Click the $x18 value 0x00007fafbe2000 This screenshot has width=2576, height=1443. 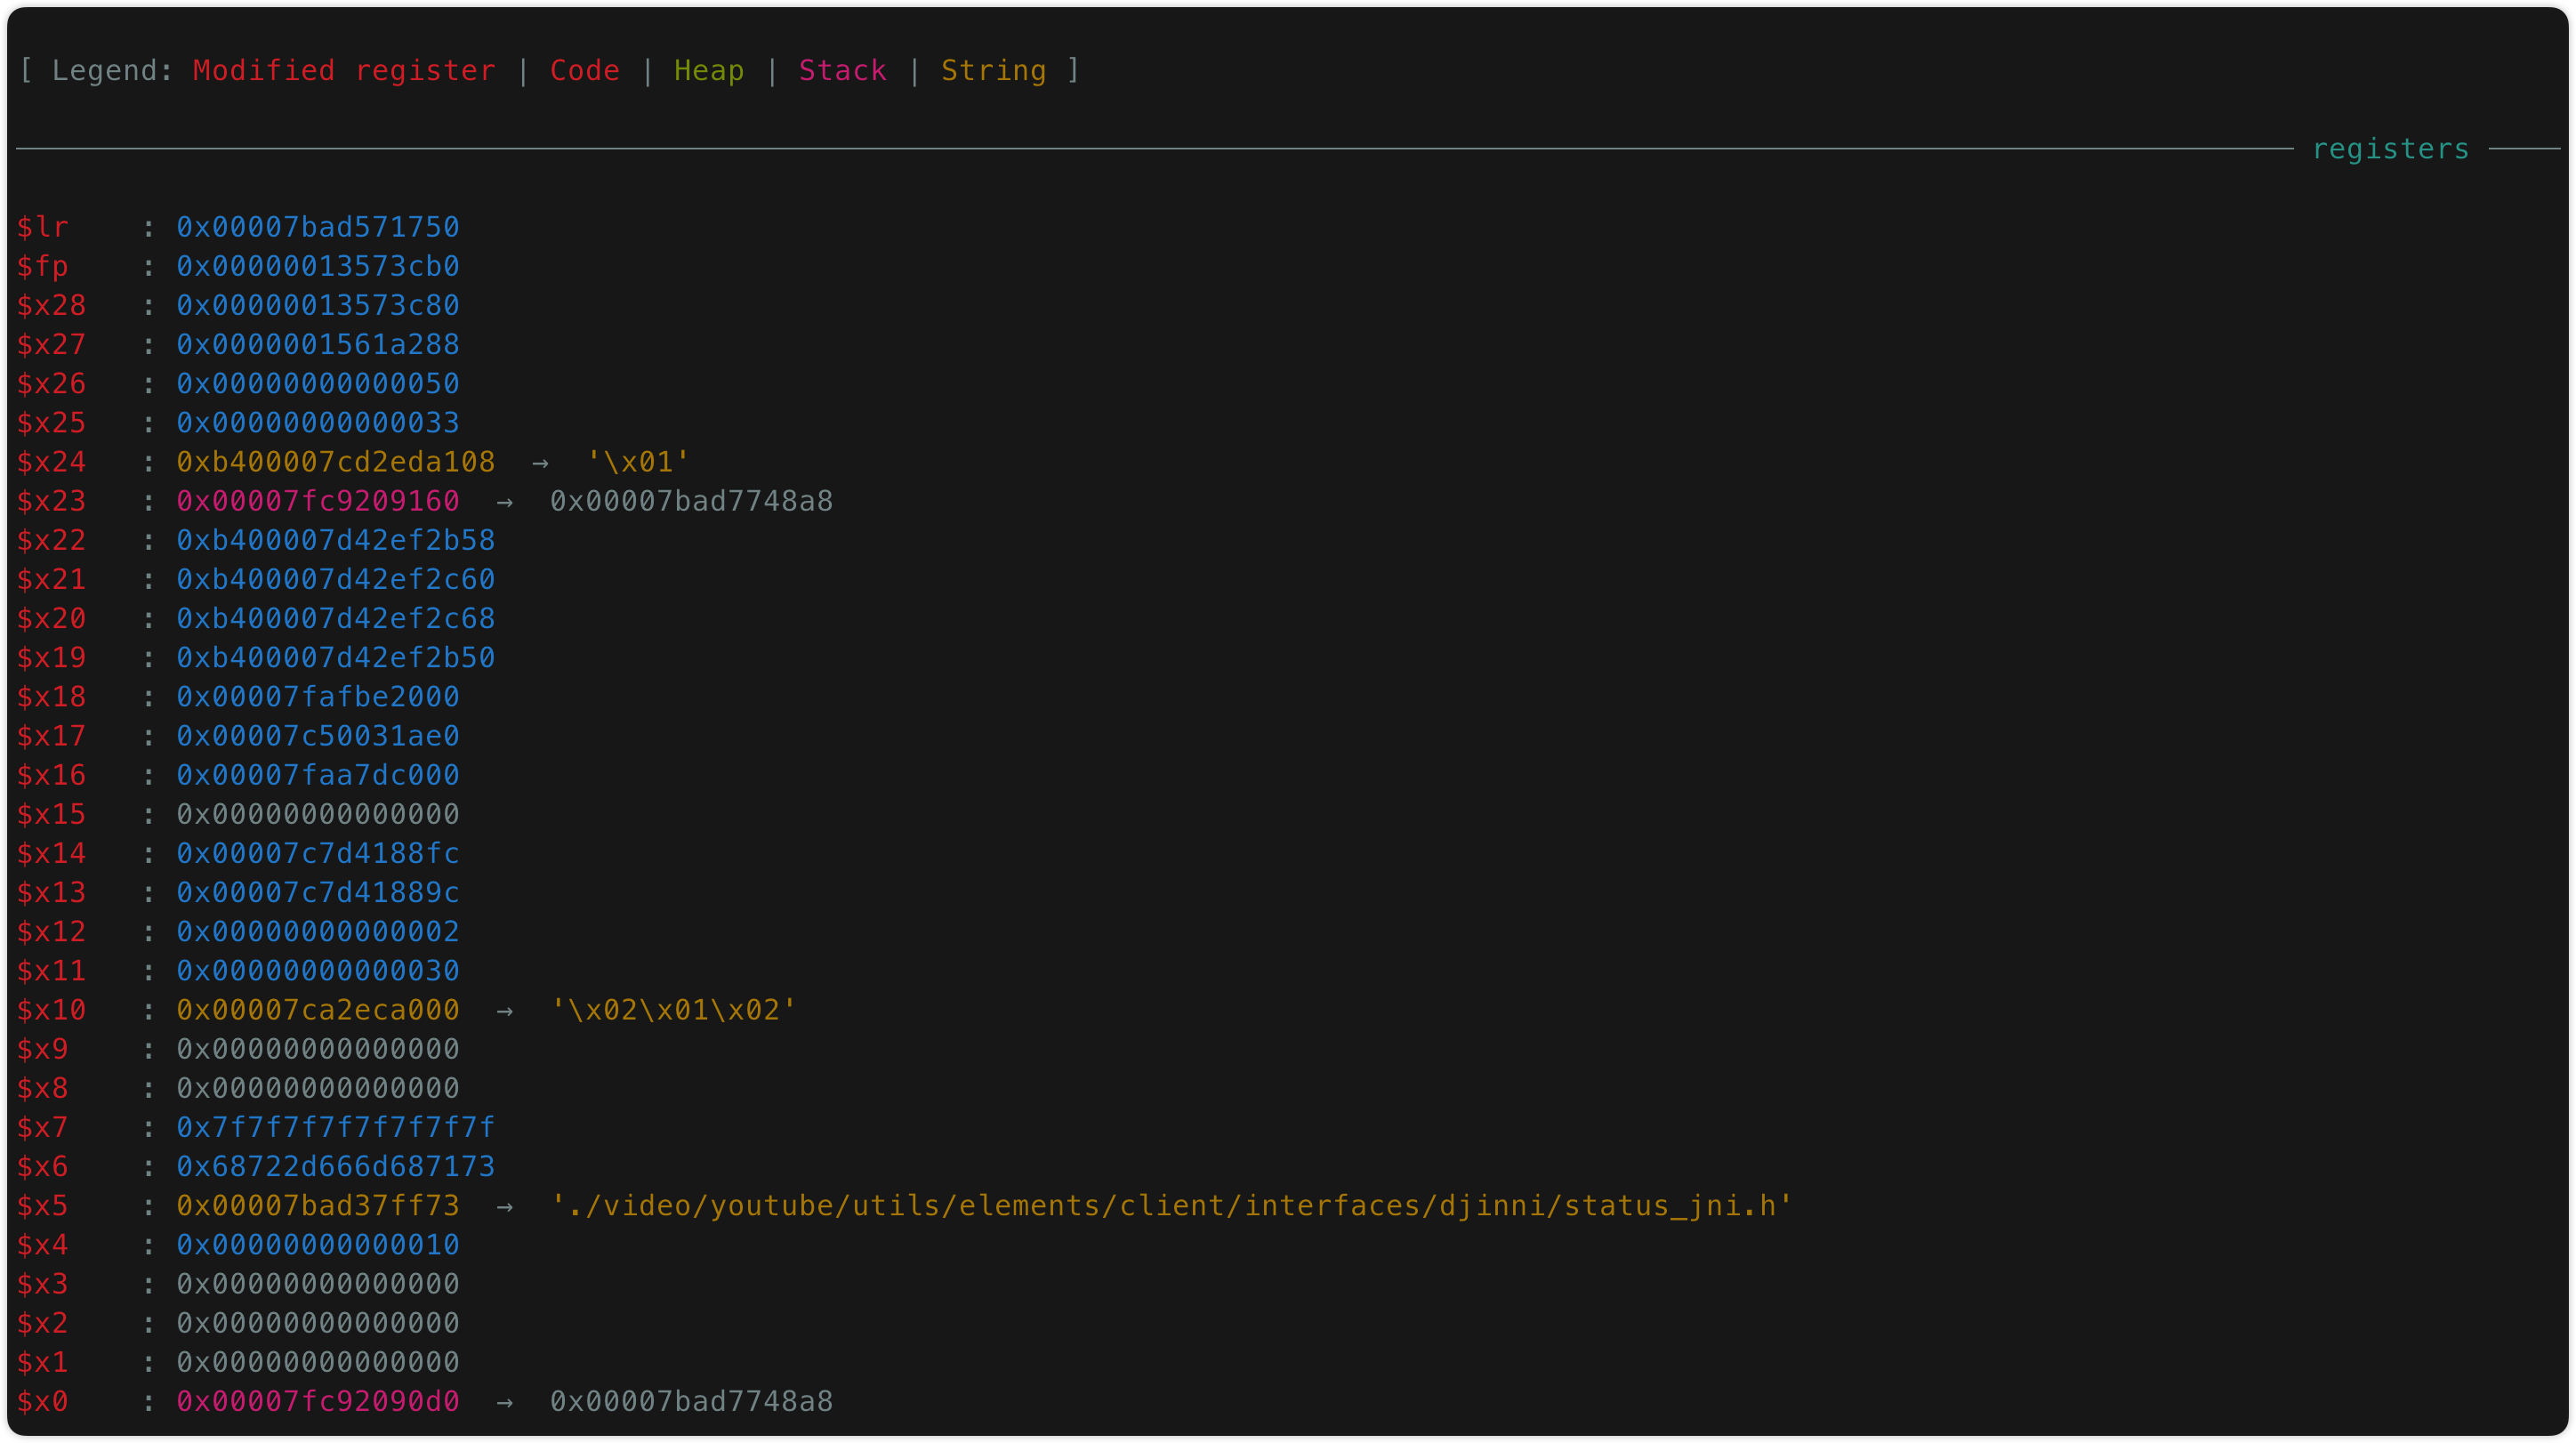pos(318,697)
